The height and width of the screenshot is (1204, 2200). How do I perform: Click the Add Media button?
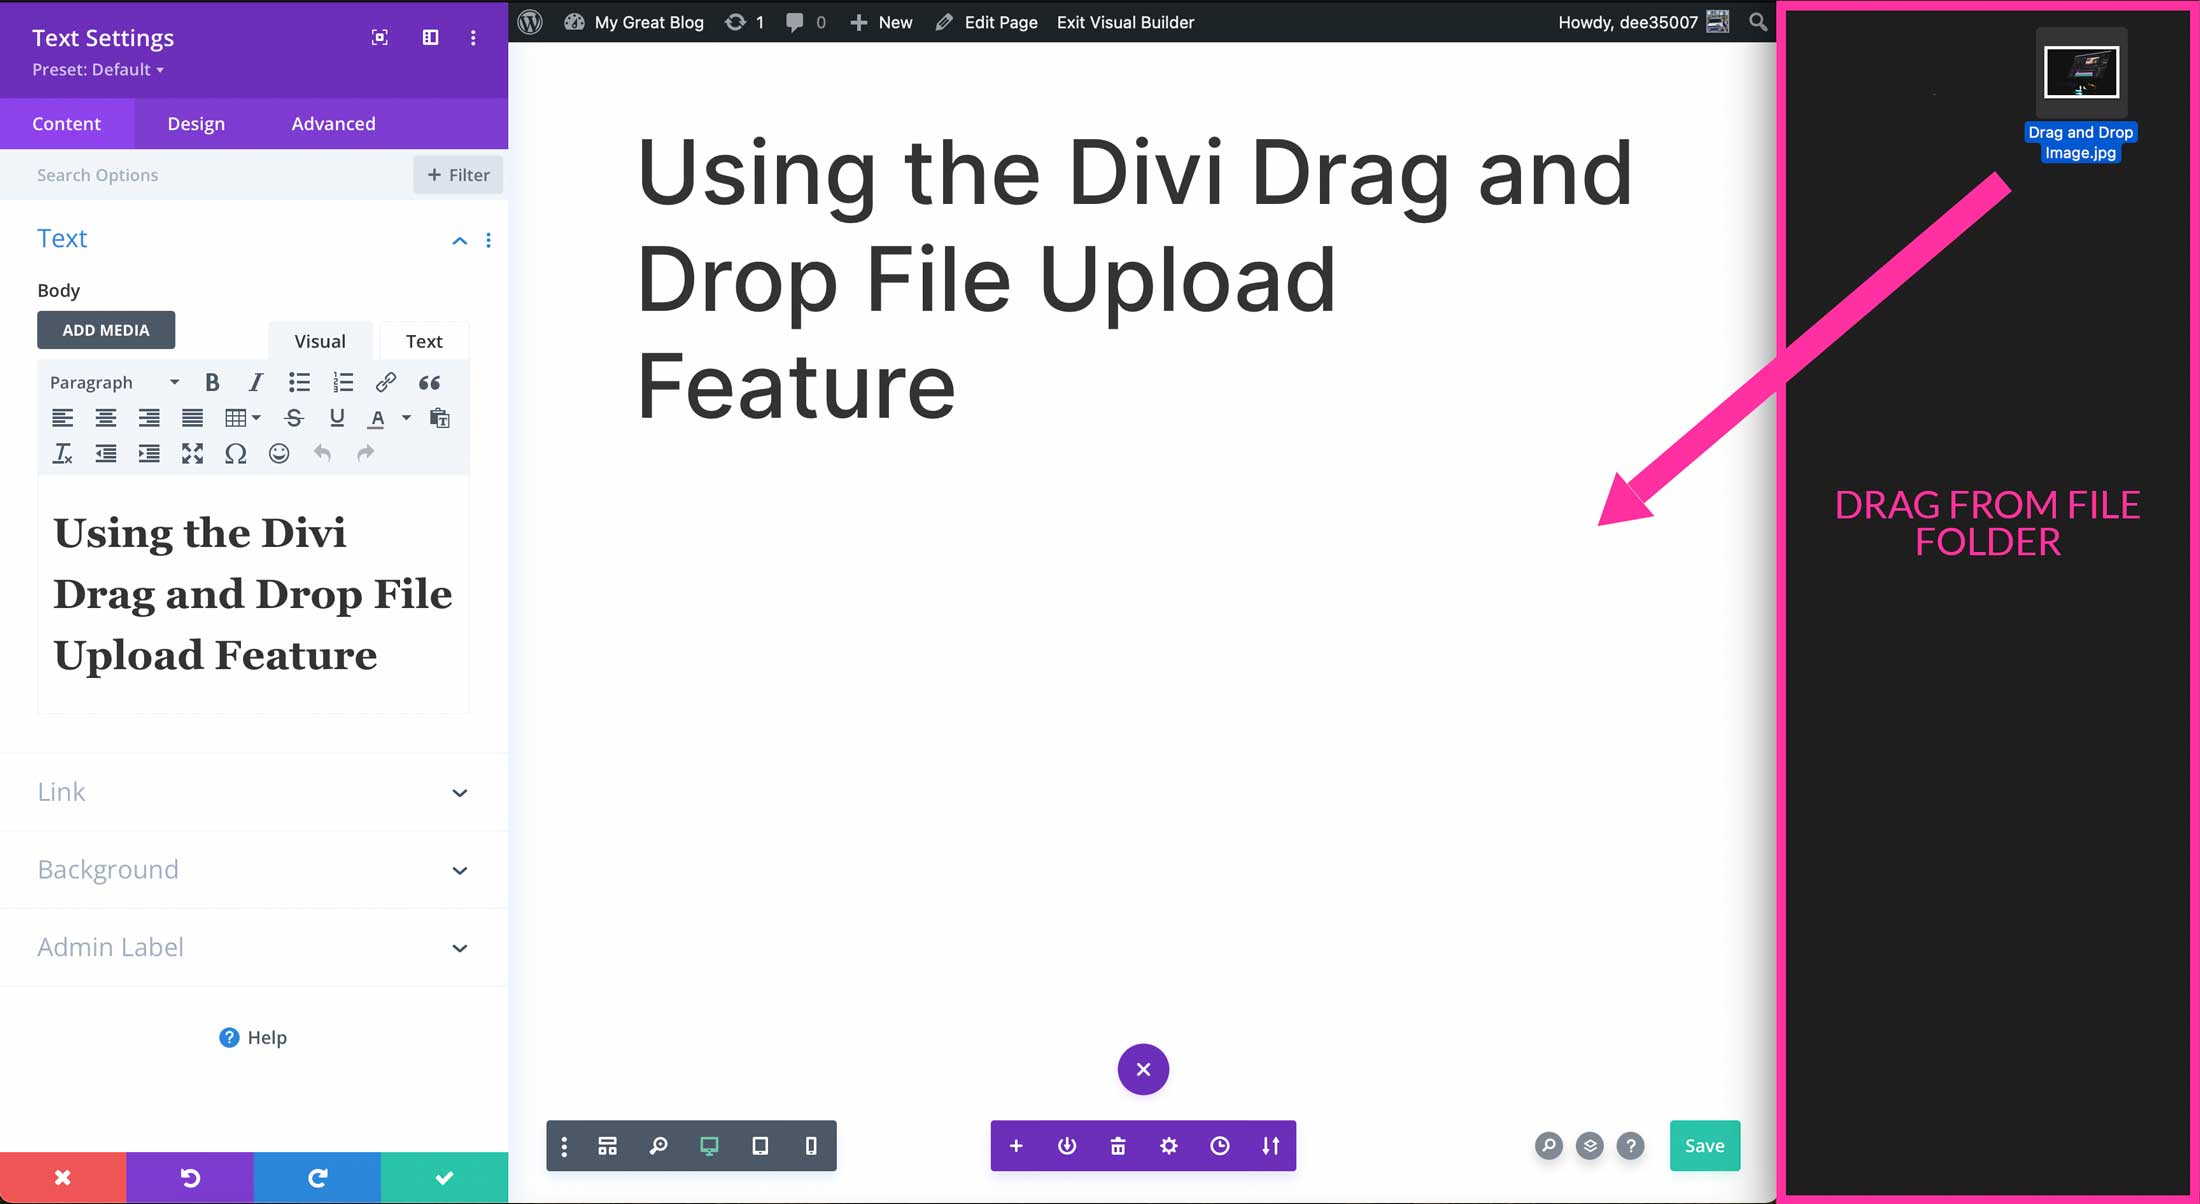click(105, 329)
